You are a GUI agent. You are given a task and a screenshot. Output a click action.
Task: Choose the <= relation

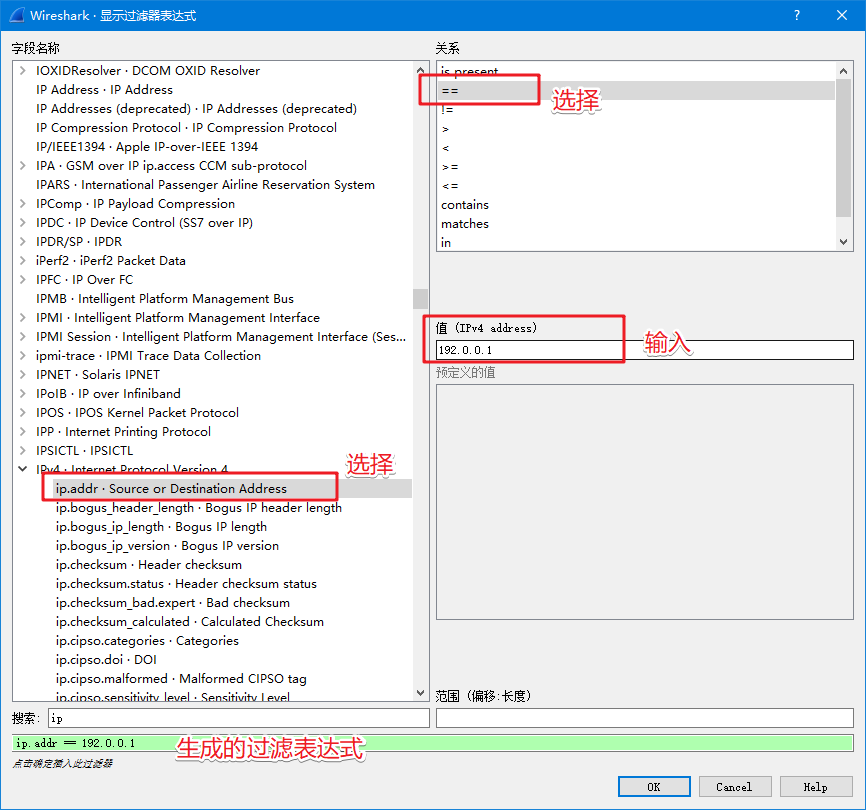[636, 186]
